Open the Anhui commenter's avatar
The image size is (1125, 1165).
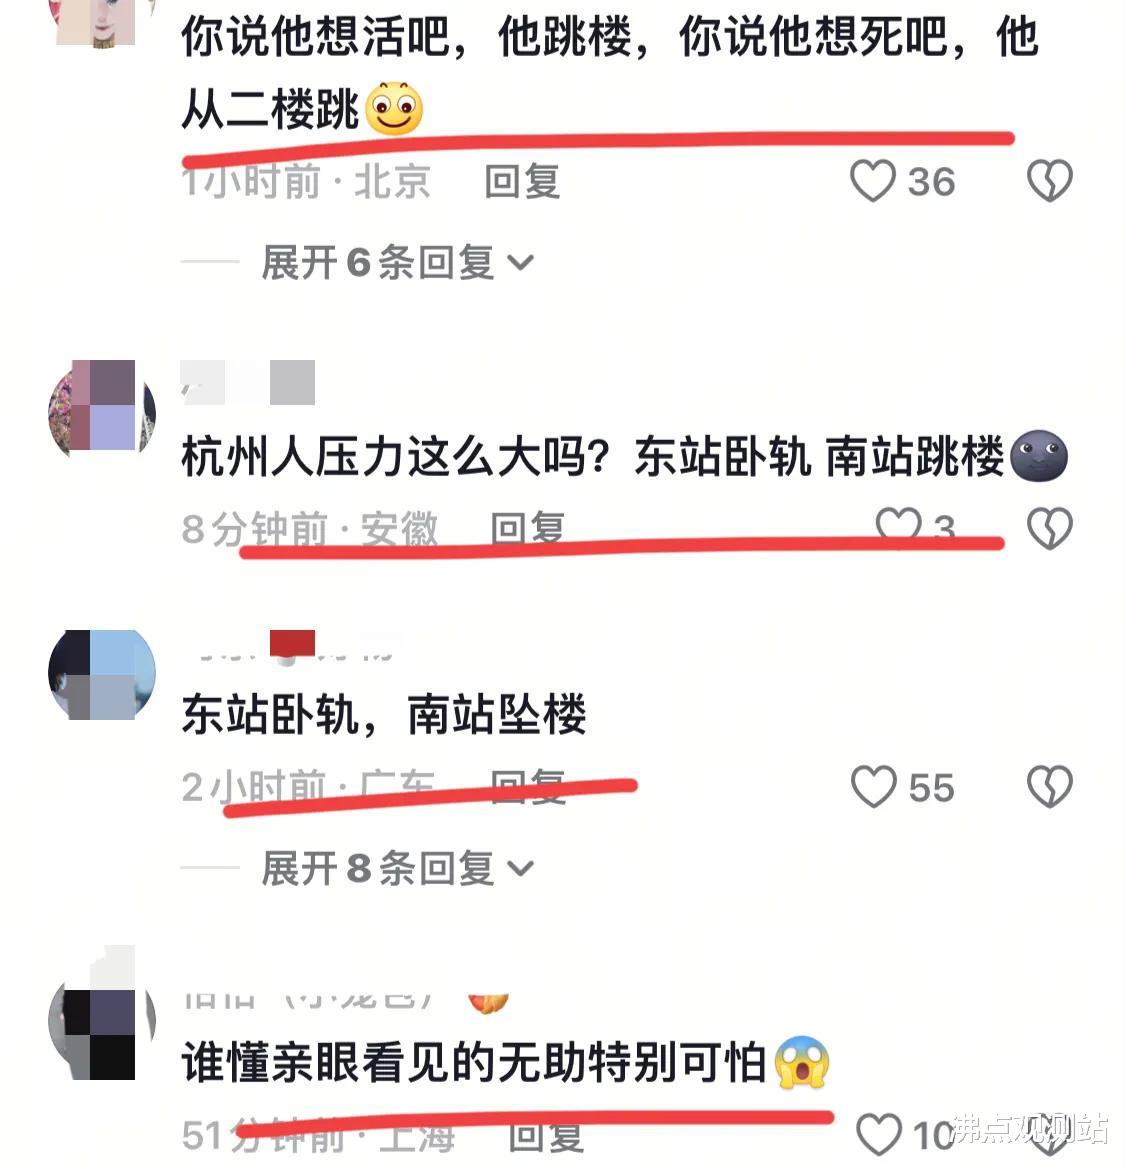(x=102, y=408)
